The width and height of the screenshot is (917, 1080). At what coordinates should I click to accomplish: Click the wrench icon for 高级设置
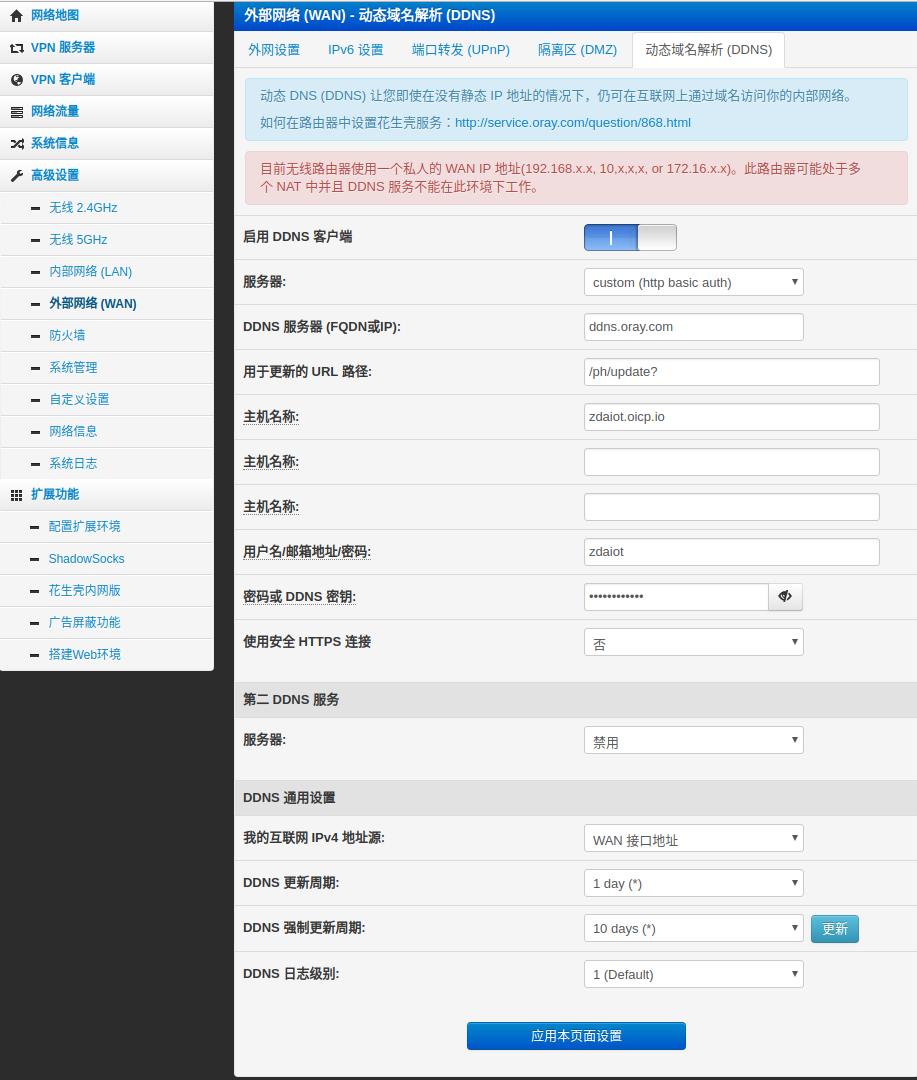point(16,176)
